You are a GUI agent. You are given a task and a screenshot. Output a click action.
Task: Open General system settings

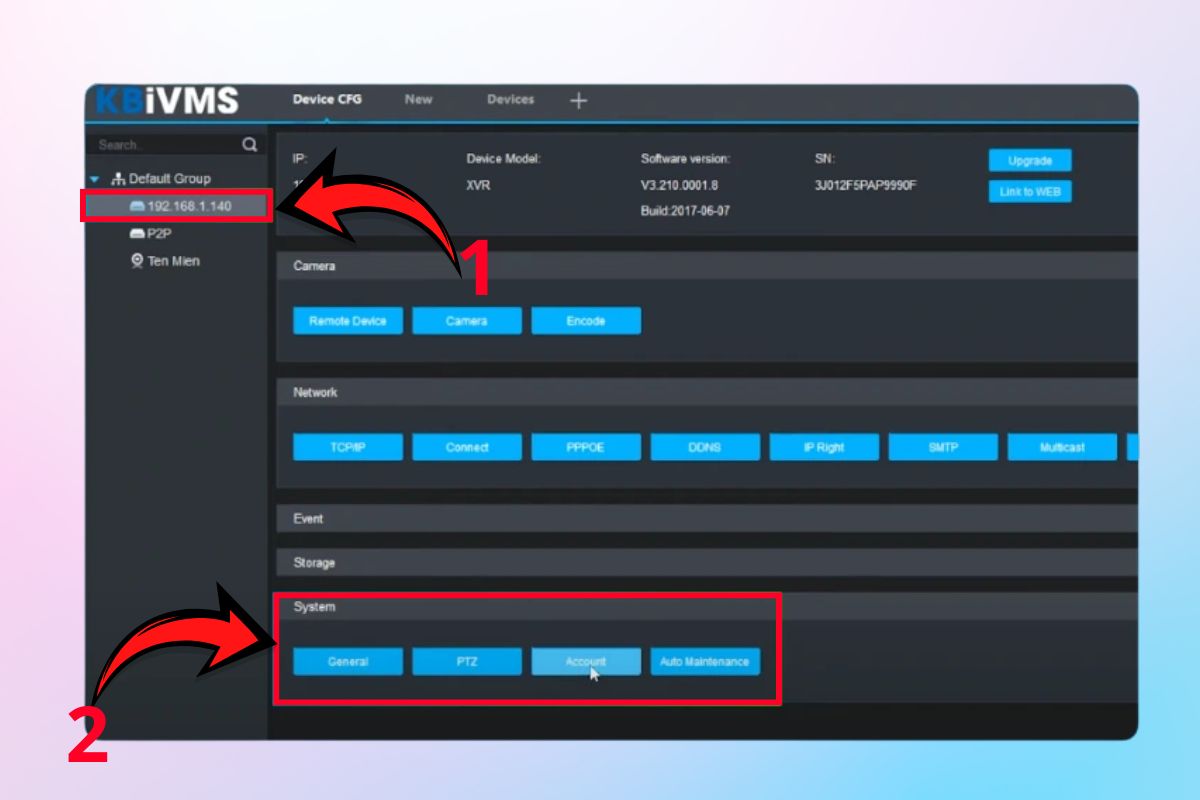tap(348, 661)
